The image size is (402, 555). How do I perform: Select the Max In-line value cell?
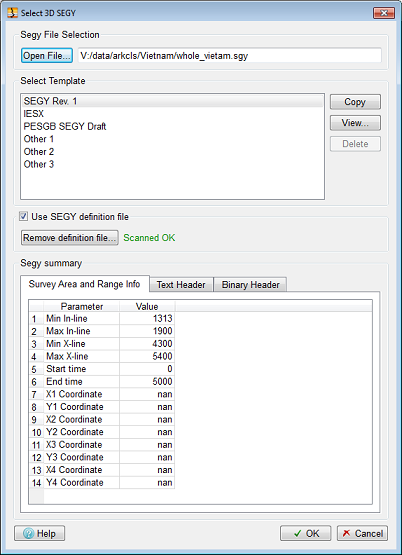tap(147, 331)
